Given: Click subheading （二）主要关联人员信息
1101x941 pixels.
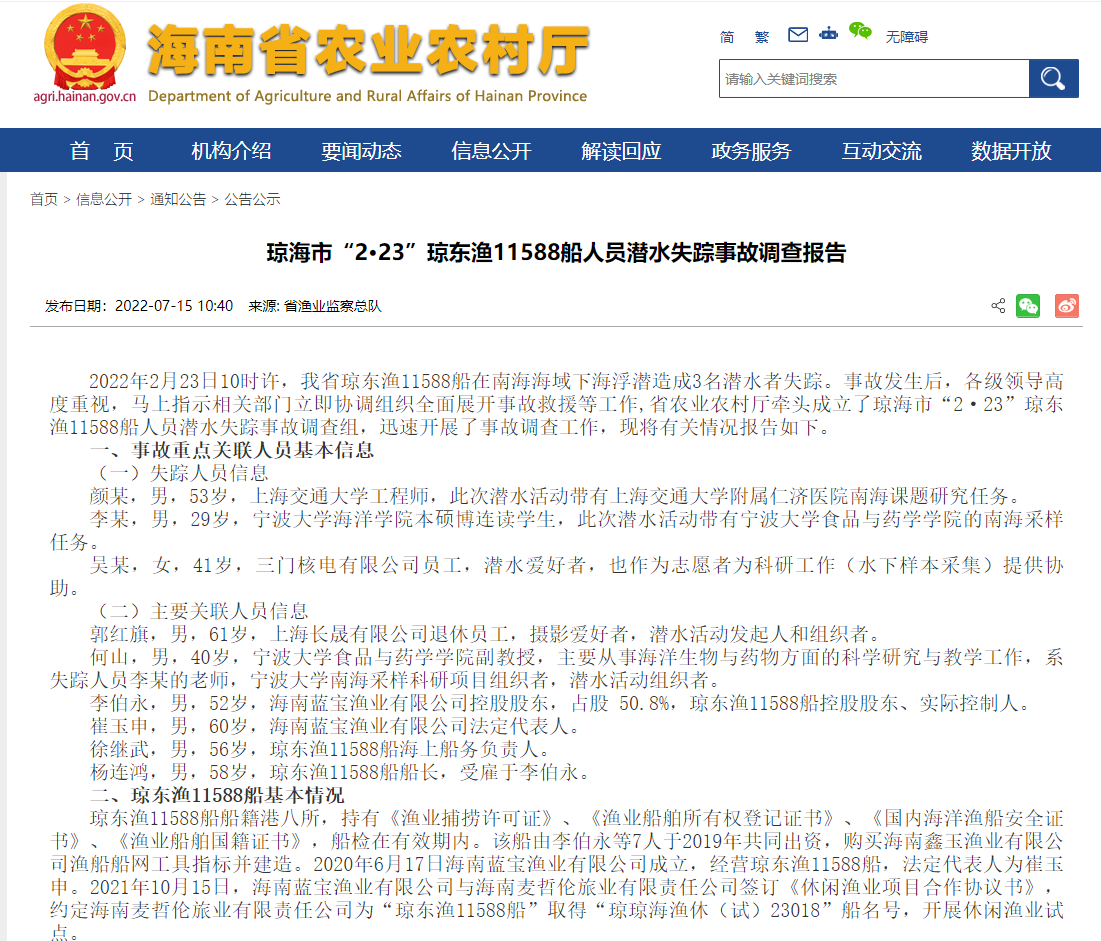Looking at the screenshot, I should [x=199, y=611].
